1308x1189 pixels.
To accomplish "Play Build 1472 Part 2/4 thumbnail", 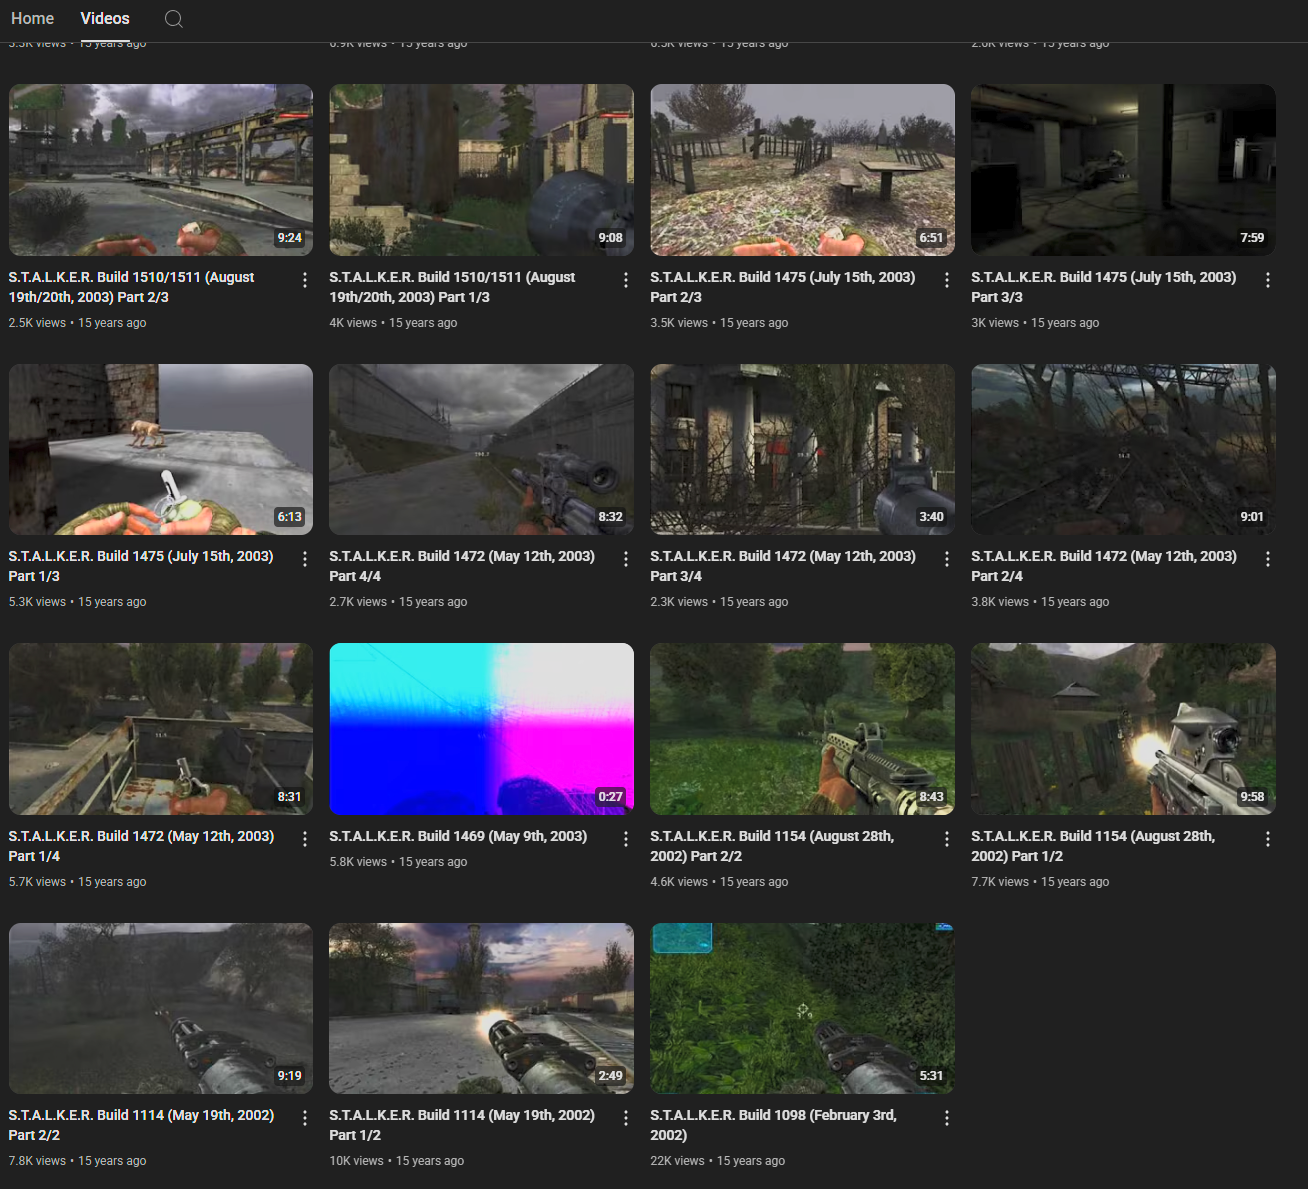I will (x=1124, y=449).
